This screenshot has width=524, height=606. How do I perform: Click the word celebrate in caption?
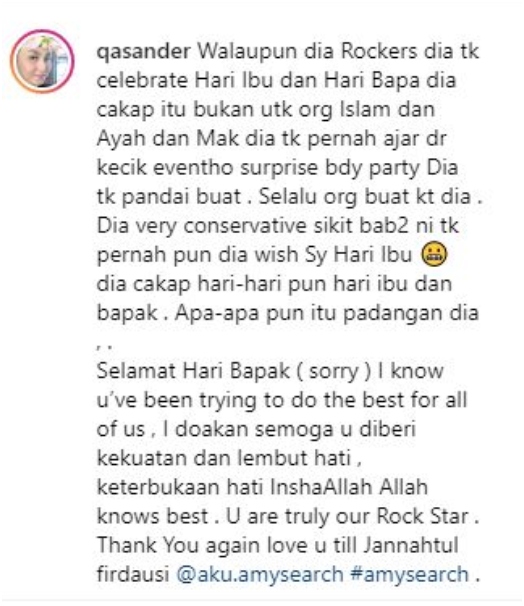click(142, 80)
